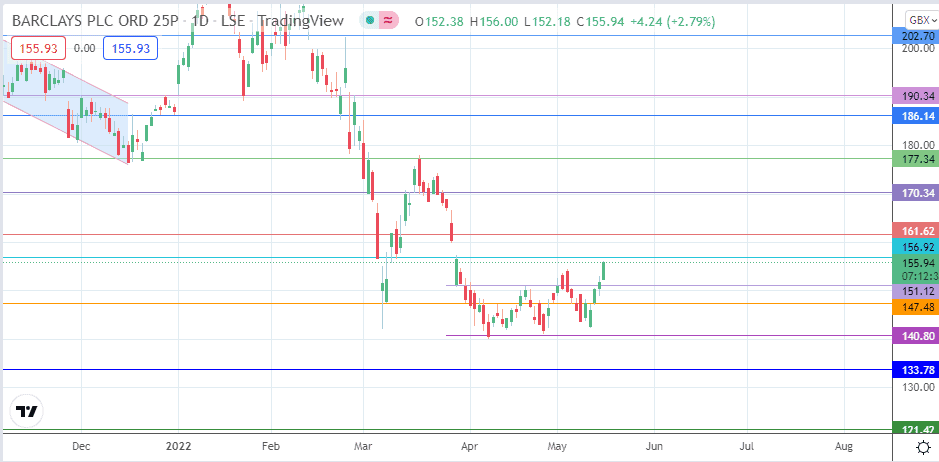Screen dimensions: 939x462
Task: Select the 161.62 red price label
Action: tap(914, 230)
